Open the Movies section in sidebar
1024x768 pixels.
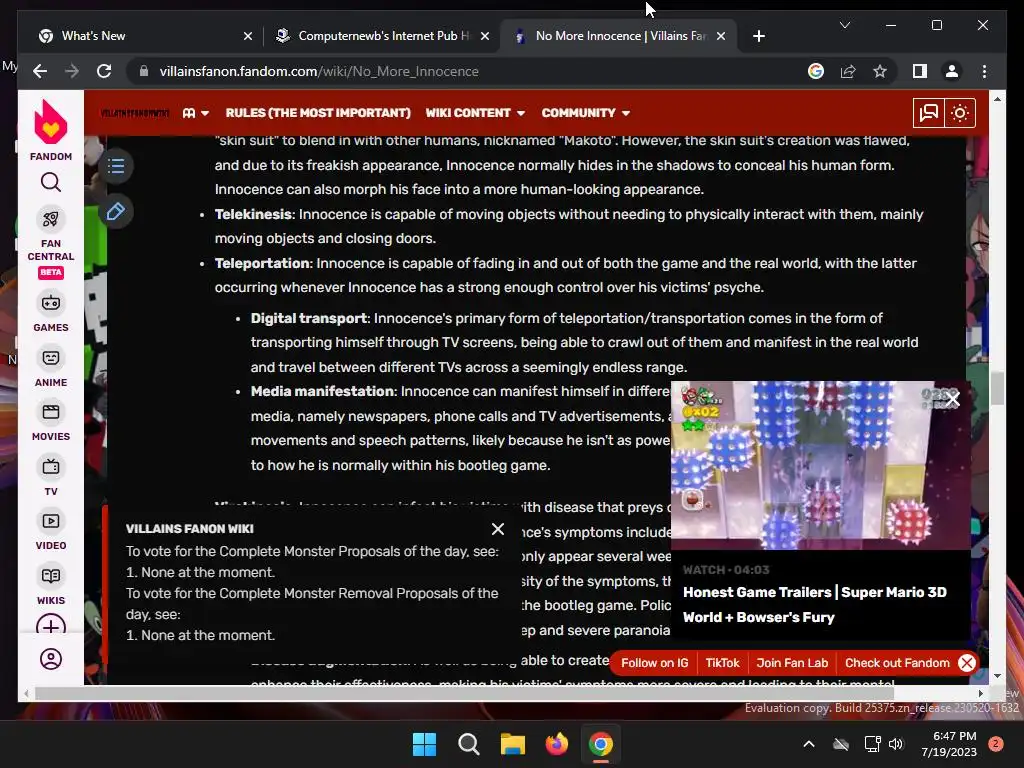tap(51, 422)
